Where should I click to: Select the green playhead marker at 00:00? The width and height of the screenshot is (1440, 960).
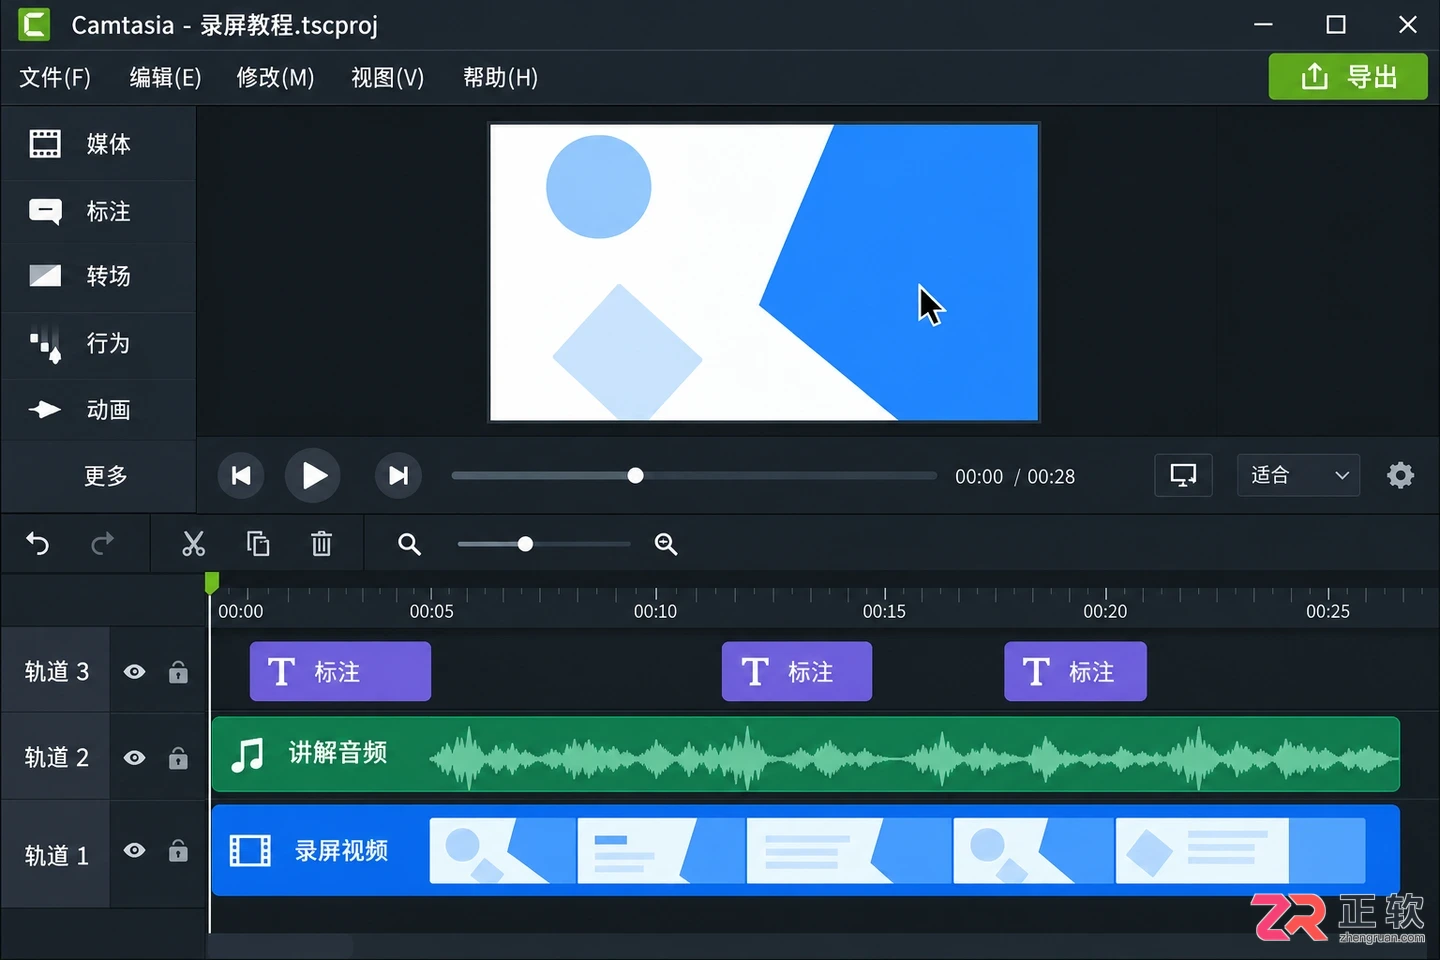tap(211, 582)
